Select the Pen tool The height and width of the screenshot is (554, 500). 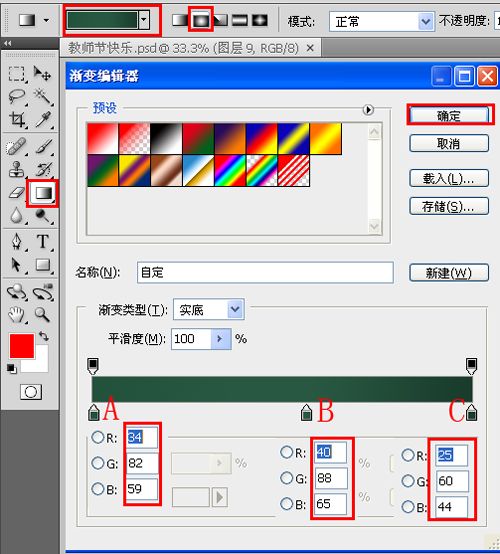tap(17, 242)
